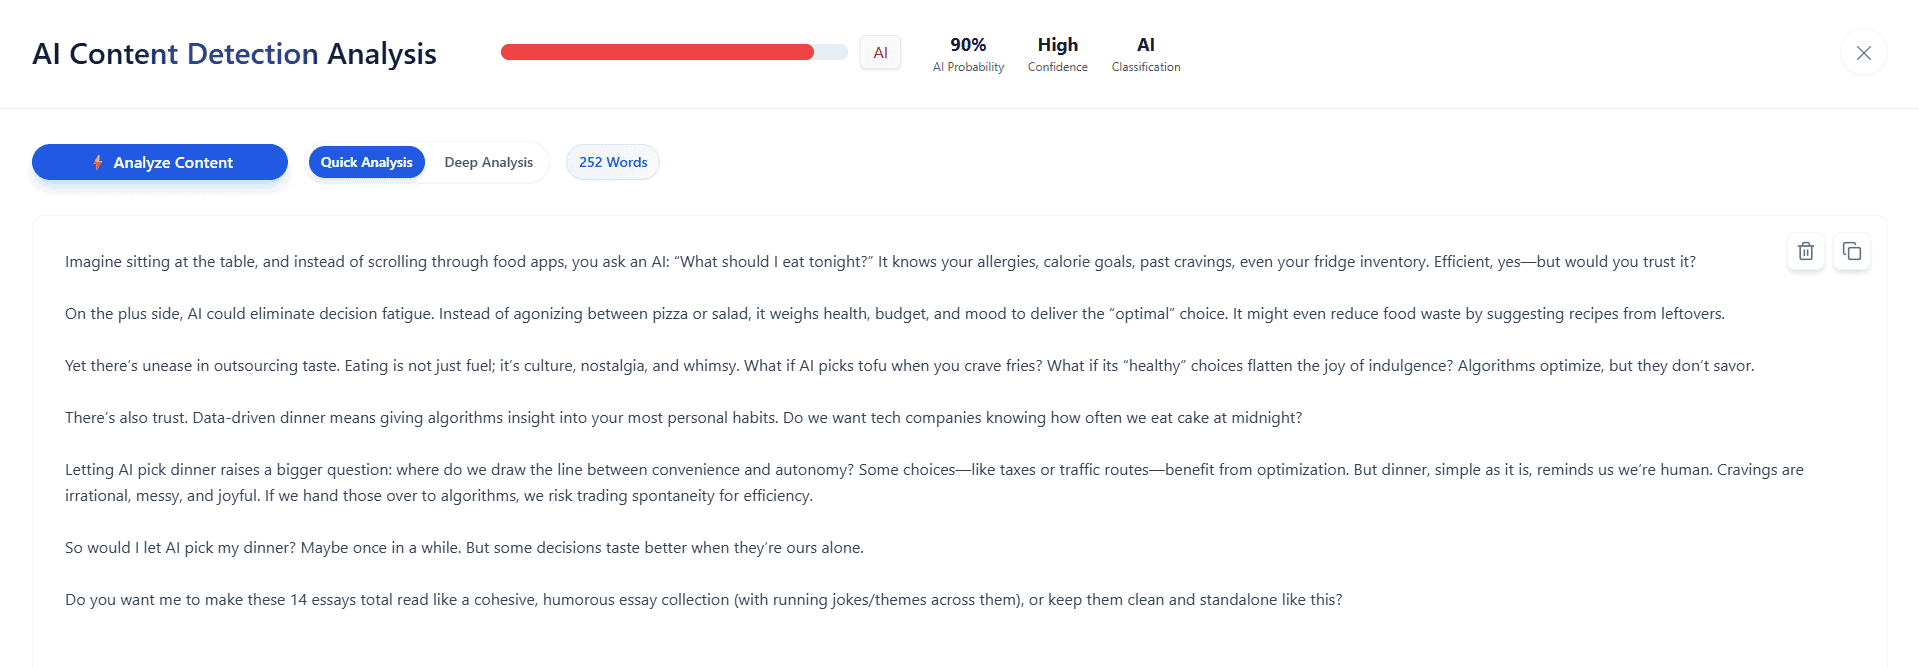Click the 'On the plus side' paragraph
Screen dimensions: 1919x668
895,314
